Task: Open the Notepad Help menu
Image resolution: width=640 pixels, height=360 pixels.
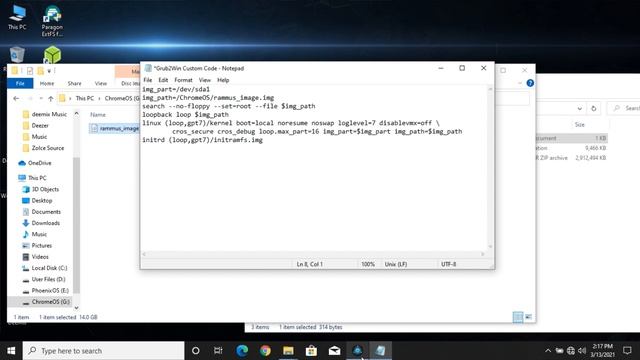Action: pyautogui.click(x=223, y=80)
